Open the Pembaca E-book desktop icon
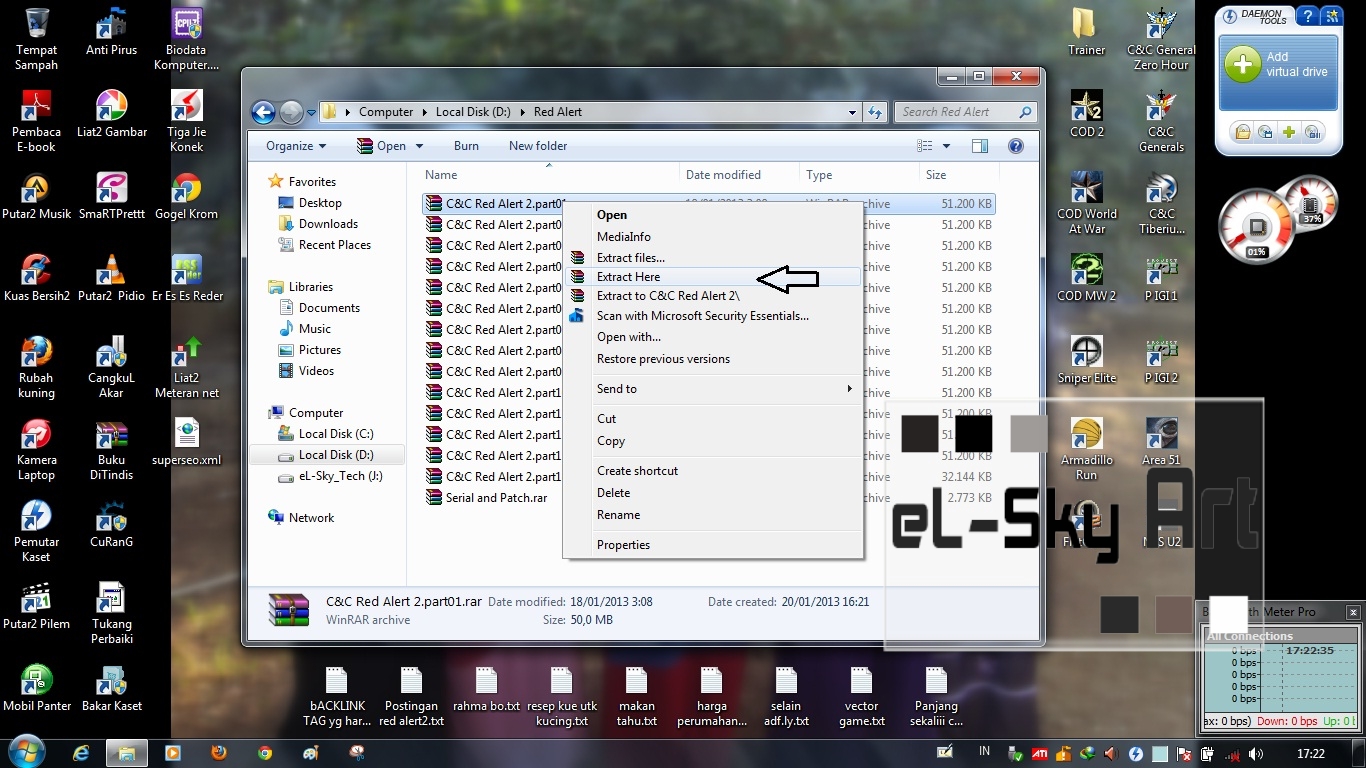The width and height of the screenshot is (1366, 768). point(37,120)
